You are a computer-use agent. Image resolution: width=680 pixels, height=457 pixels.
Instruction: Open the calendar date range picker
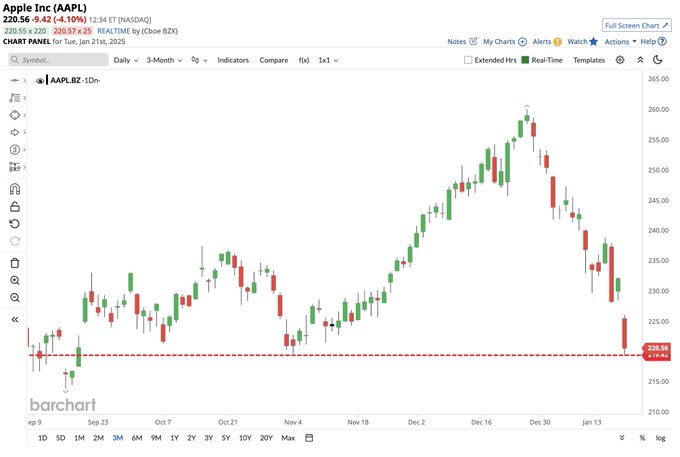(309, 438)
